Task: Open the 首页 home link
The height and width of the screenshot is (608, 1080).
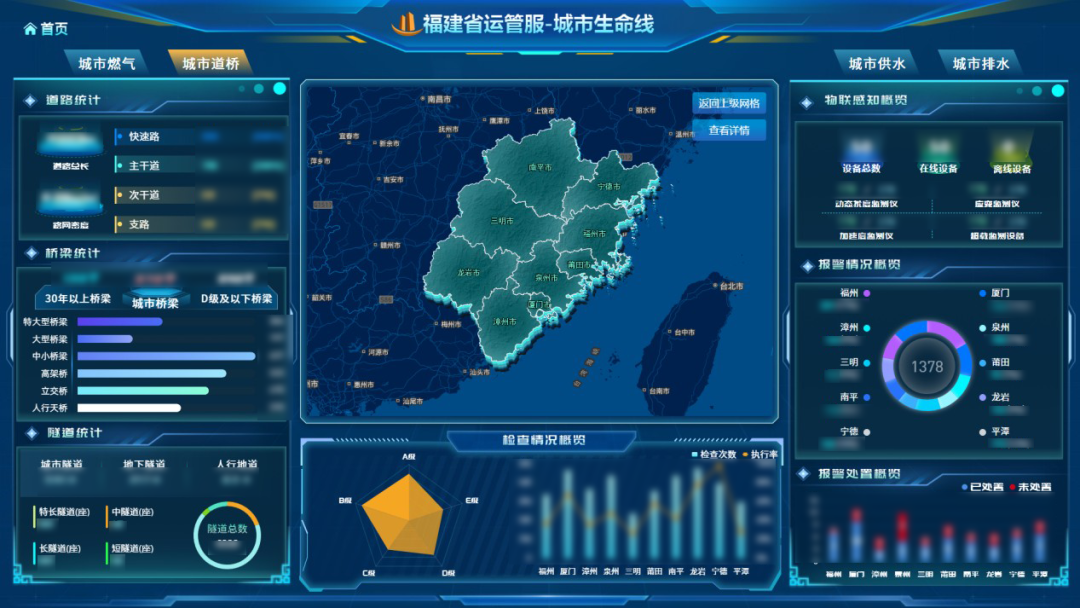Action: [x=45, y=28]
